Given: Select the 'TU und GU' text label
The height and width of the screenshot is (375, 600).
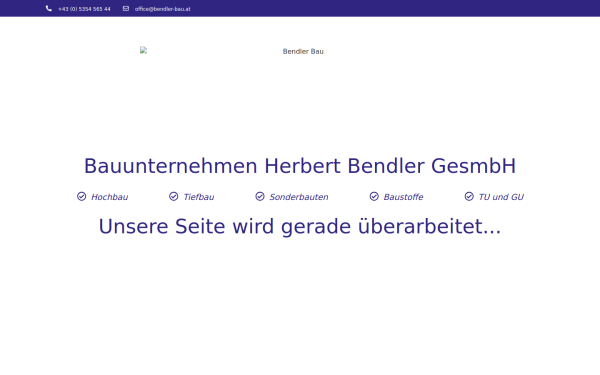Looking at the screenshot, I should [x=501, y=197].
